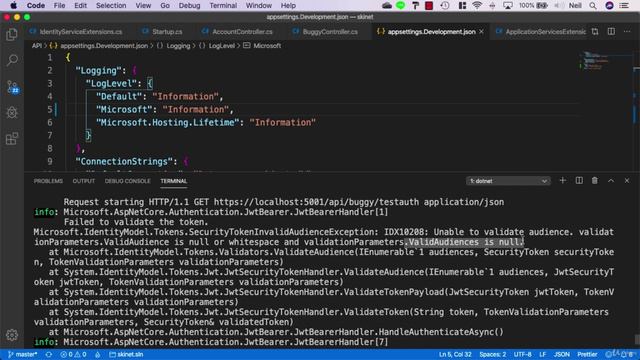Click the terminal vertical scrollbar
This screenshot has width=640, height=360.
[x=636, y=339]
